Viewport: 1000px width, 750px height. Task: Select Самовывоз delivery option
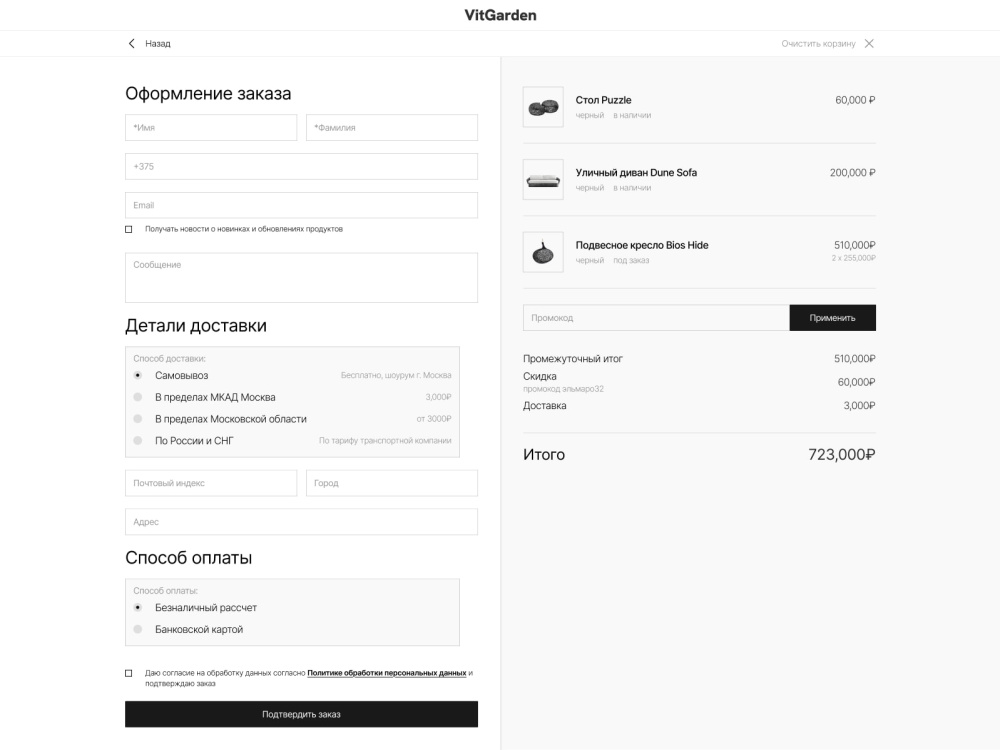pos(138,376)
